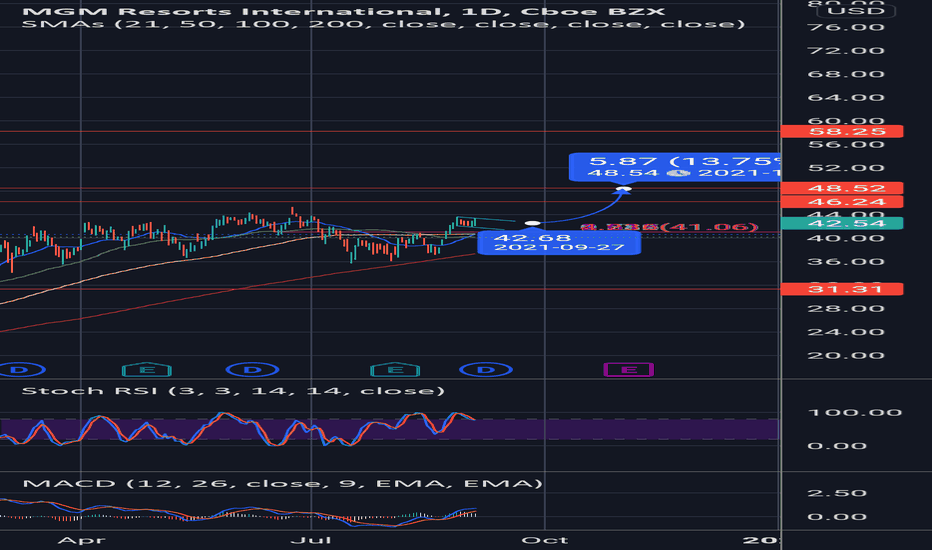Select the Stoch RSI indicator legend
932x550 pixels.
tap(233, 391)
